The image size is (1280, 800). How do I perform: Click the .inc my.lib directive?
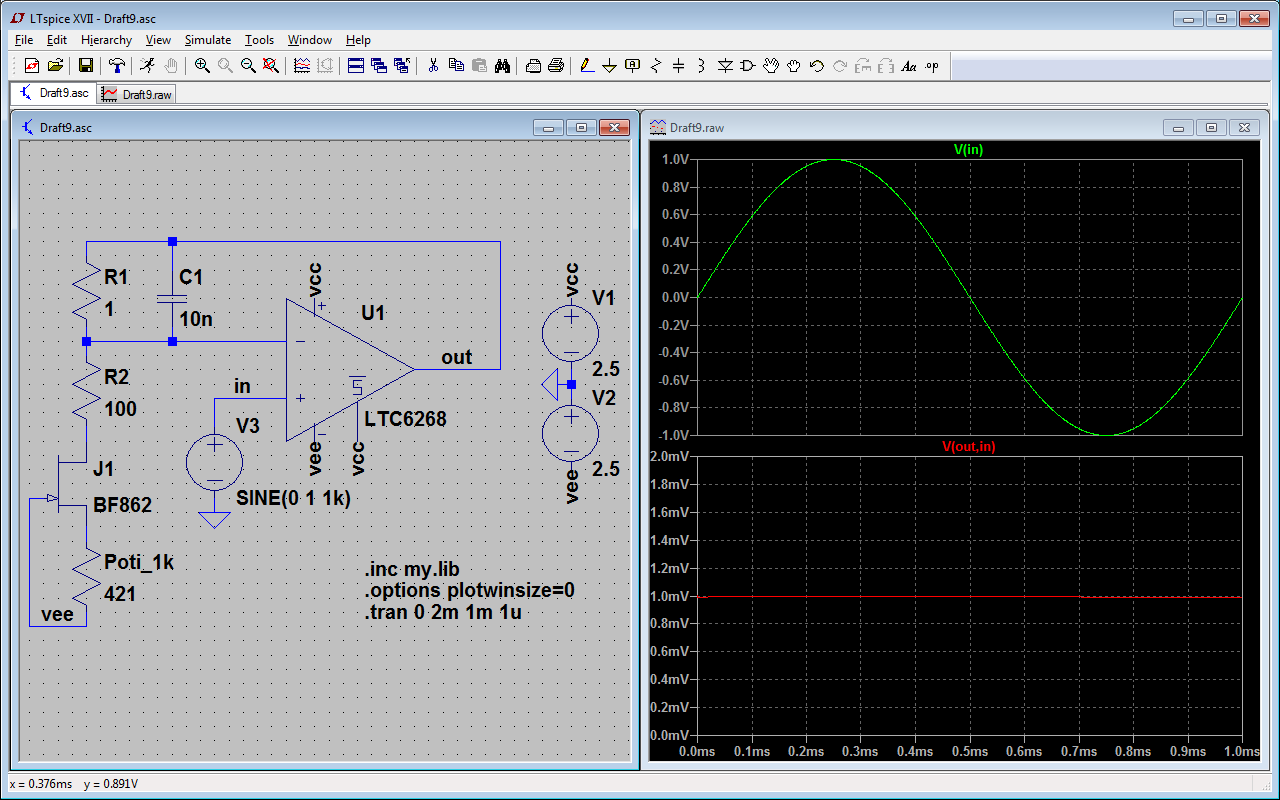[x=412, y=569]
